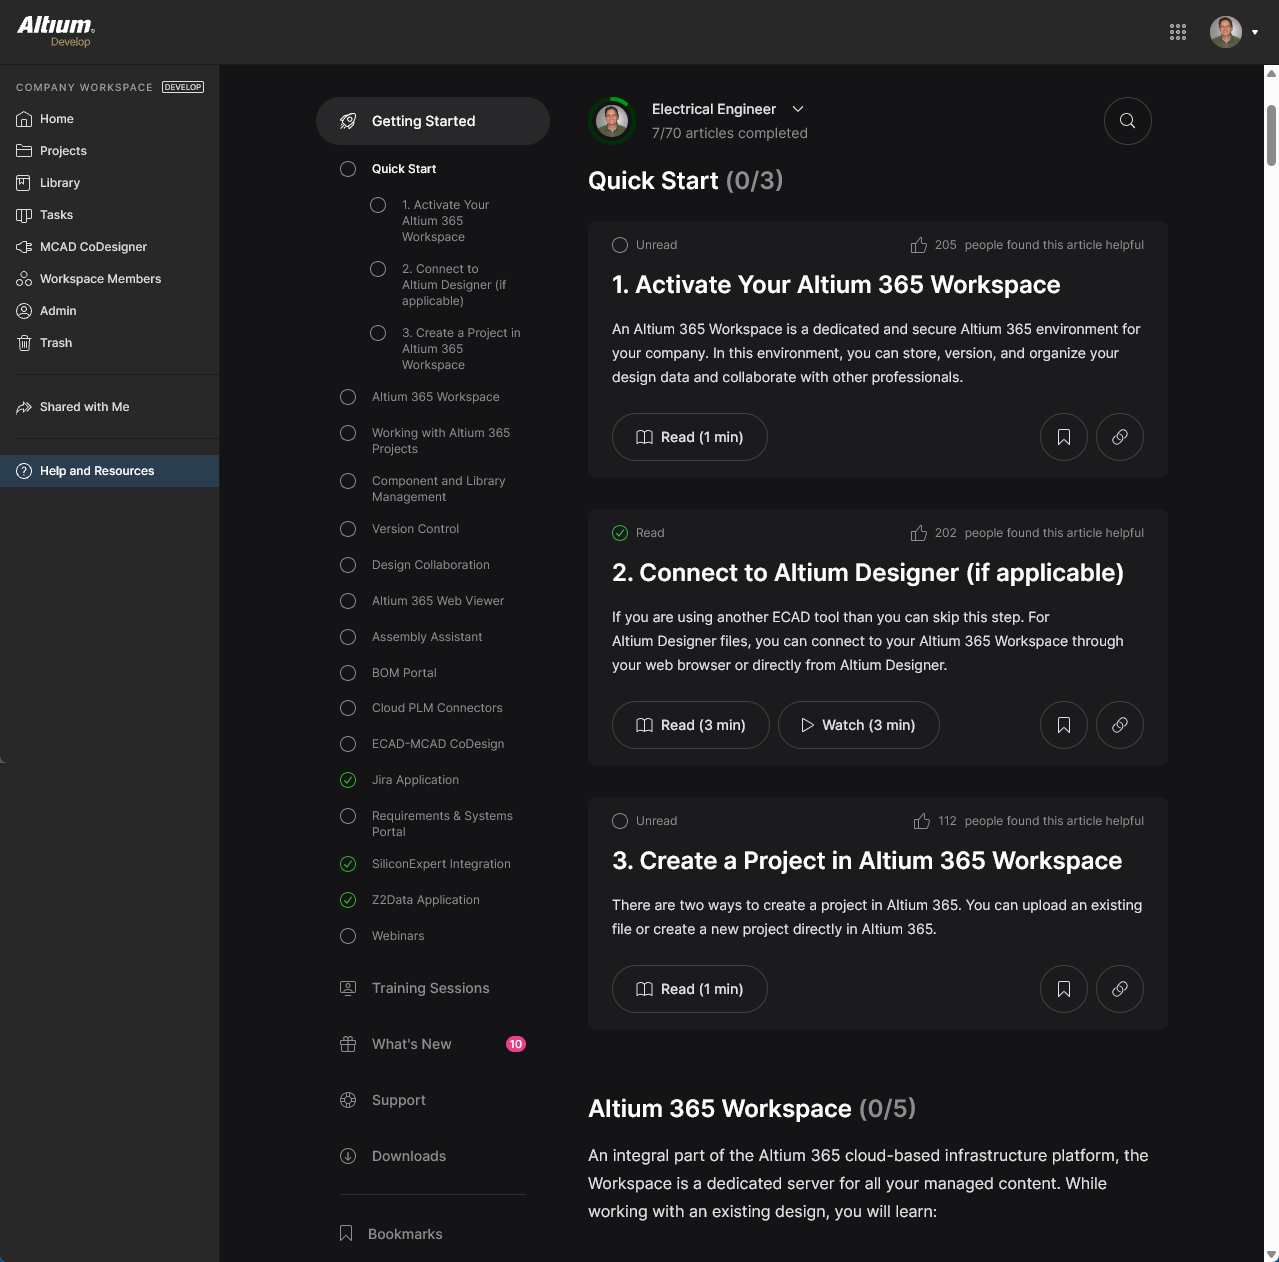The height and width of the screenshot is (1262, 1279).
Task: Toggle unread status circle on first article
Action: pyautogui.click(x=620, y=245)
